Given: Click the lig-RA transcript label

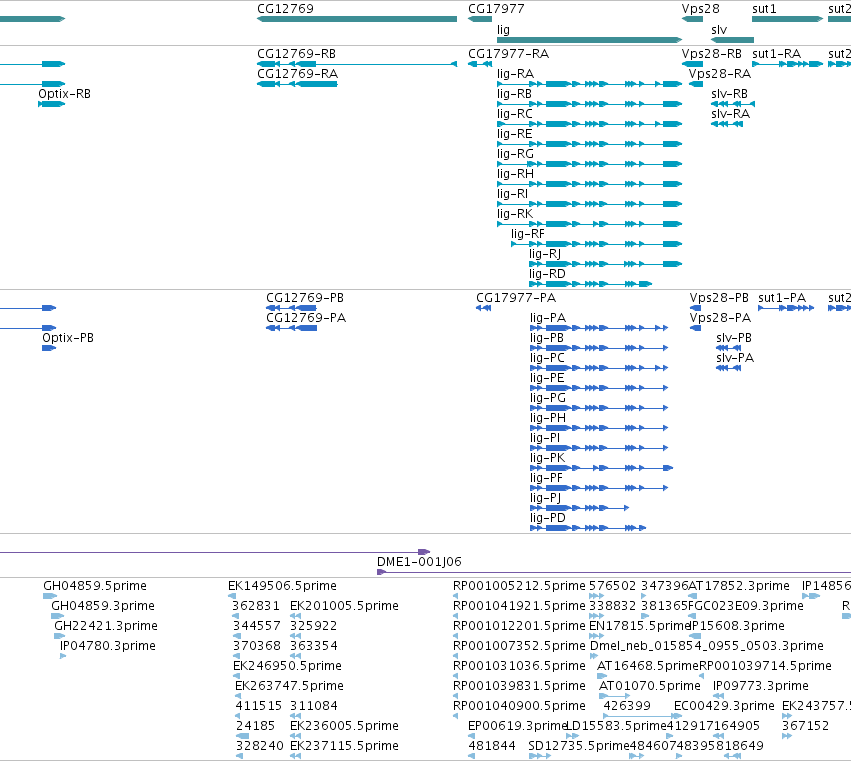Looking at the screenshot, I should (x=516, y=74).
